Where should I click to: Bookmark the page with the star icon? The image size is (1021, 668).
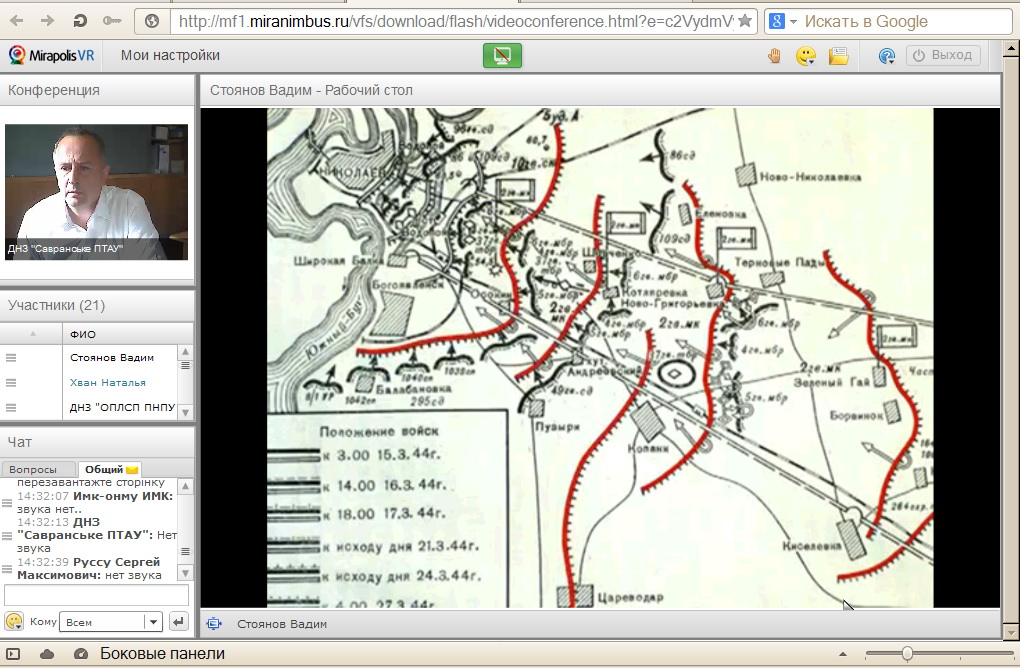[744, 21]
